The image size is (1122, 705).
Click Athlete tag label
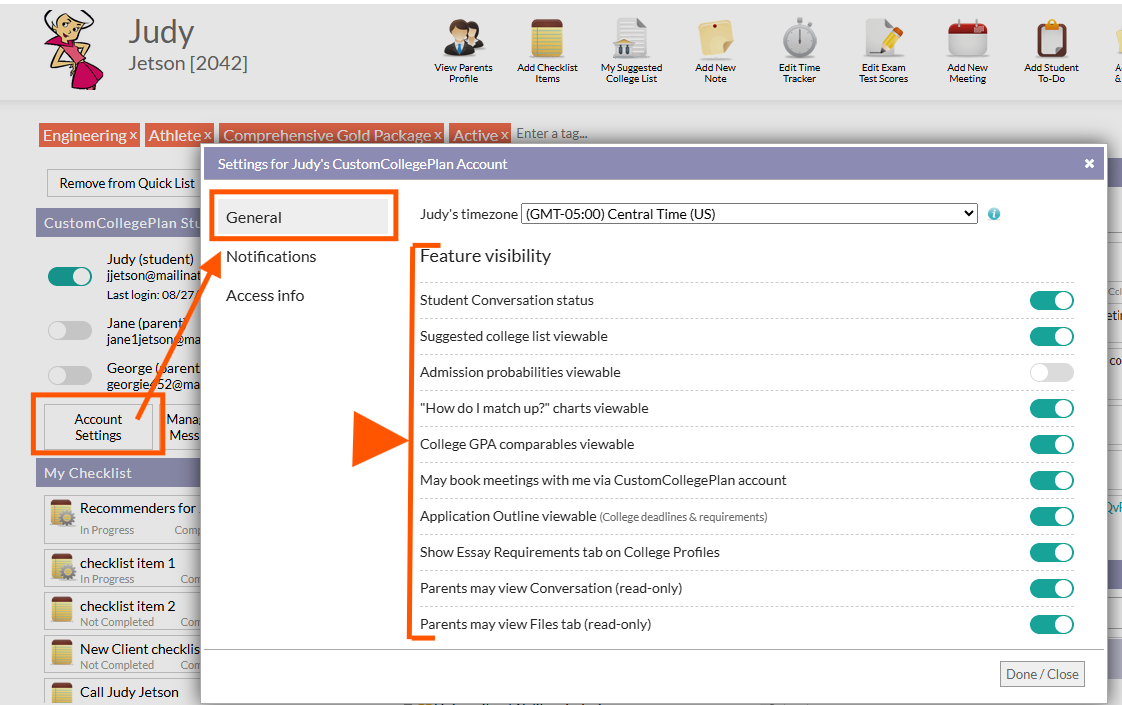pyautogui.click(x=175, y=135)
